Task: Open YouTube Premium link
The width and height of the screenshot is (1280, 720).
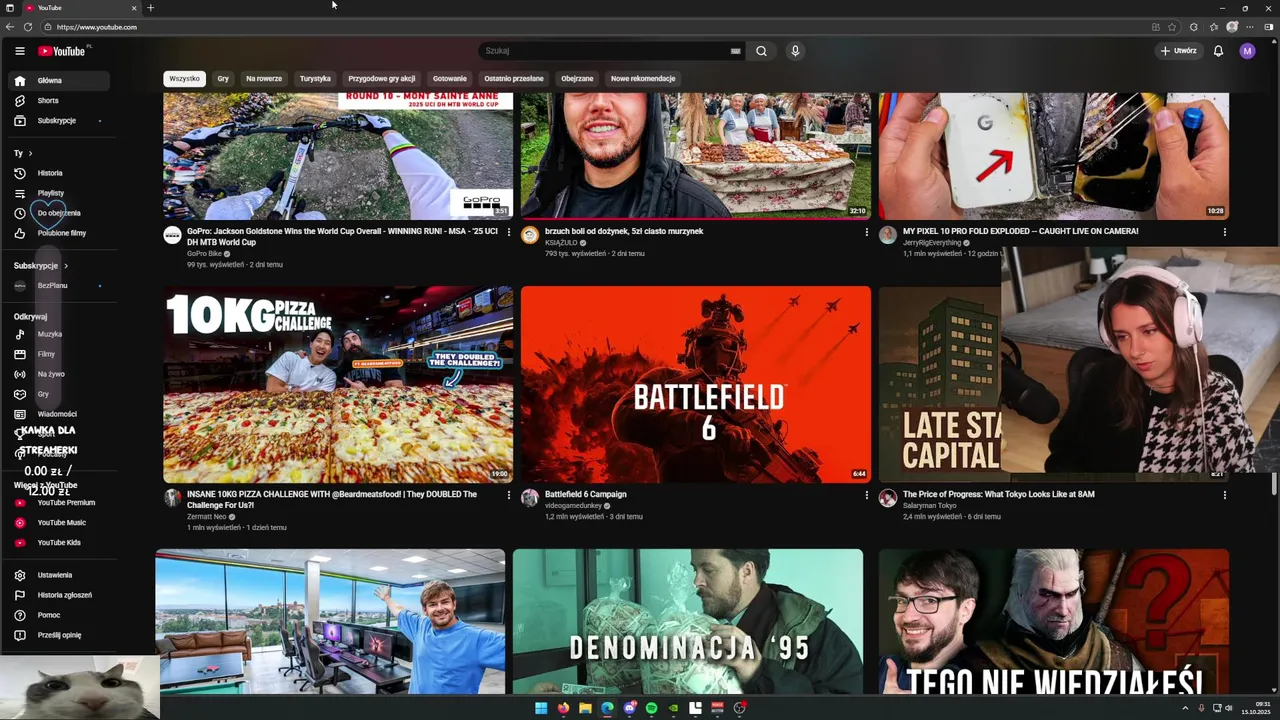Action: click(59, 503)
